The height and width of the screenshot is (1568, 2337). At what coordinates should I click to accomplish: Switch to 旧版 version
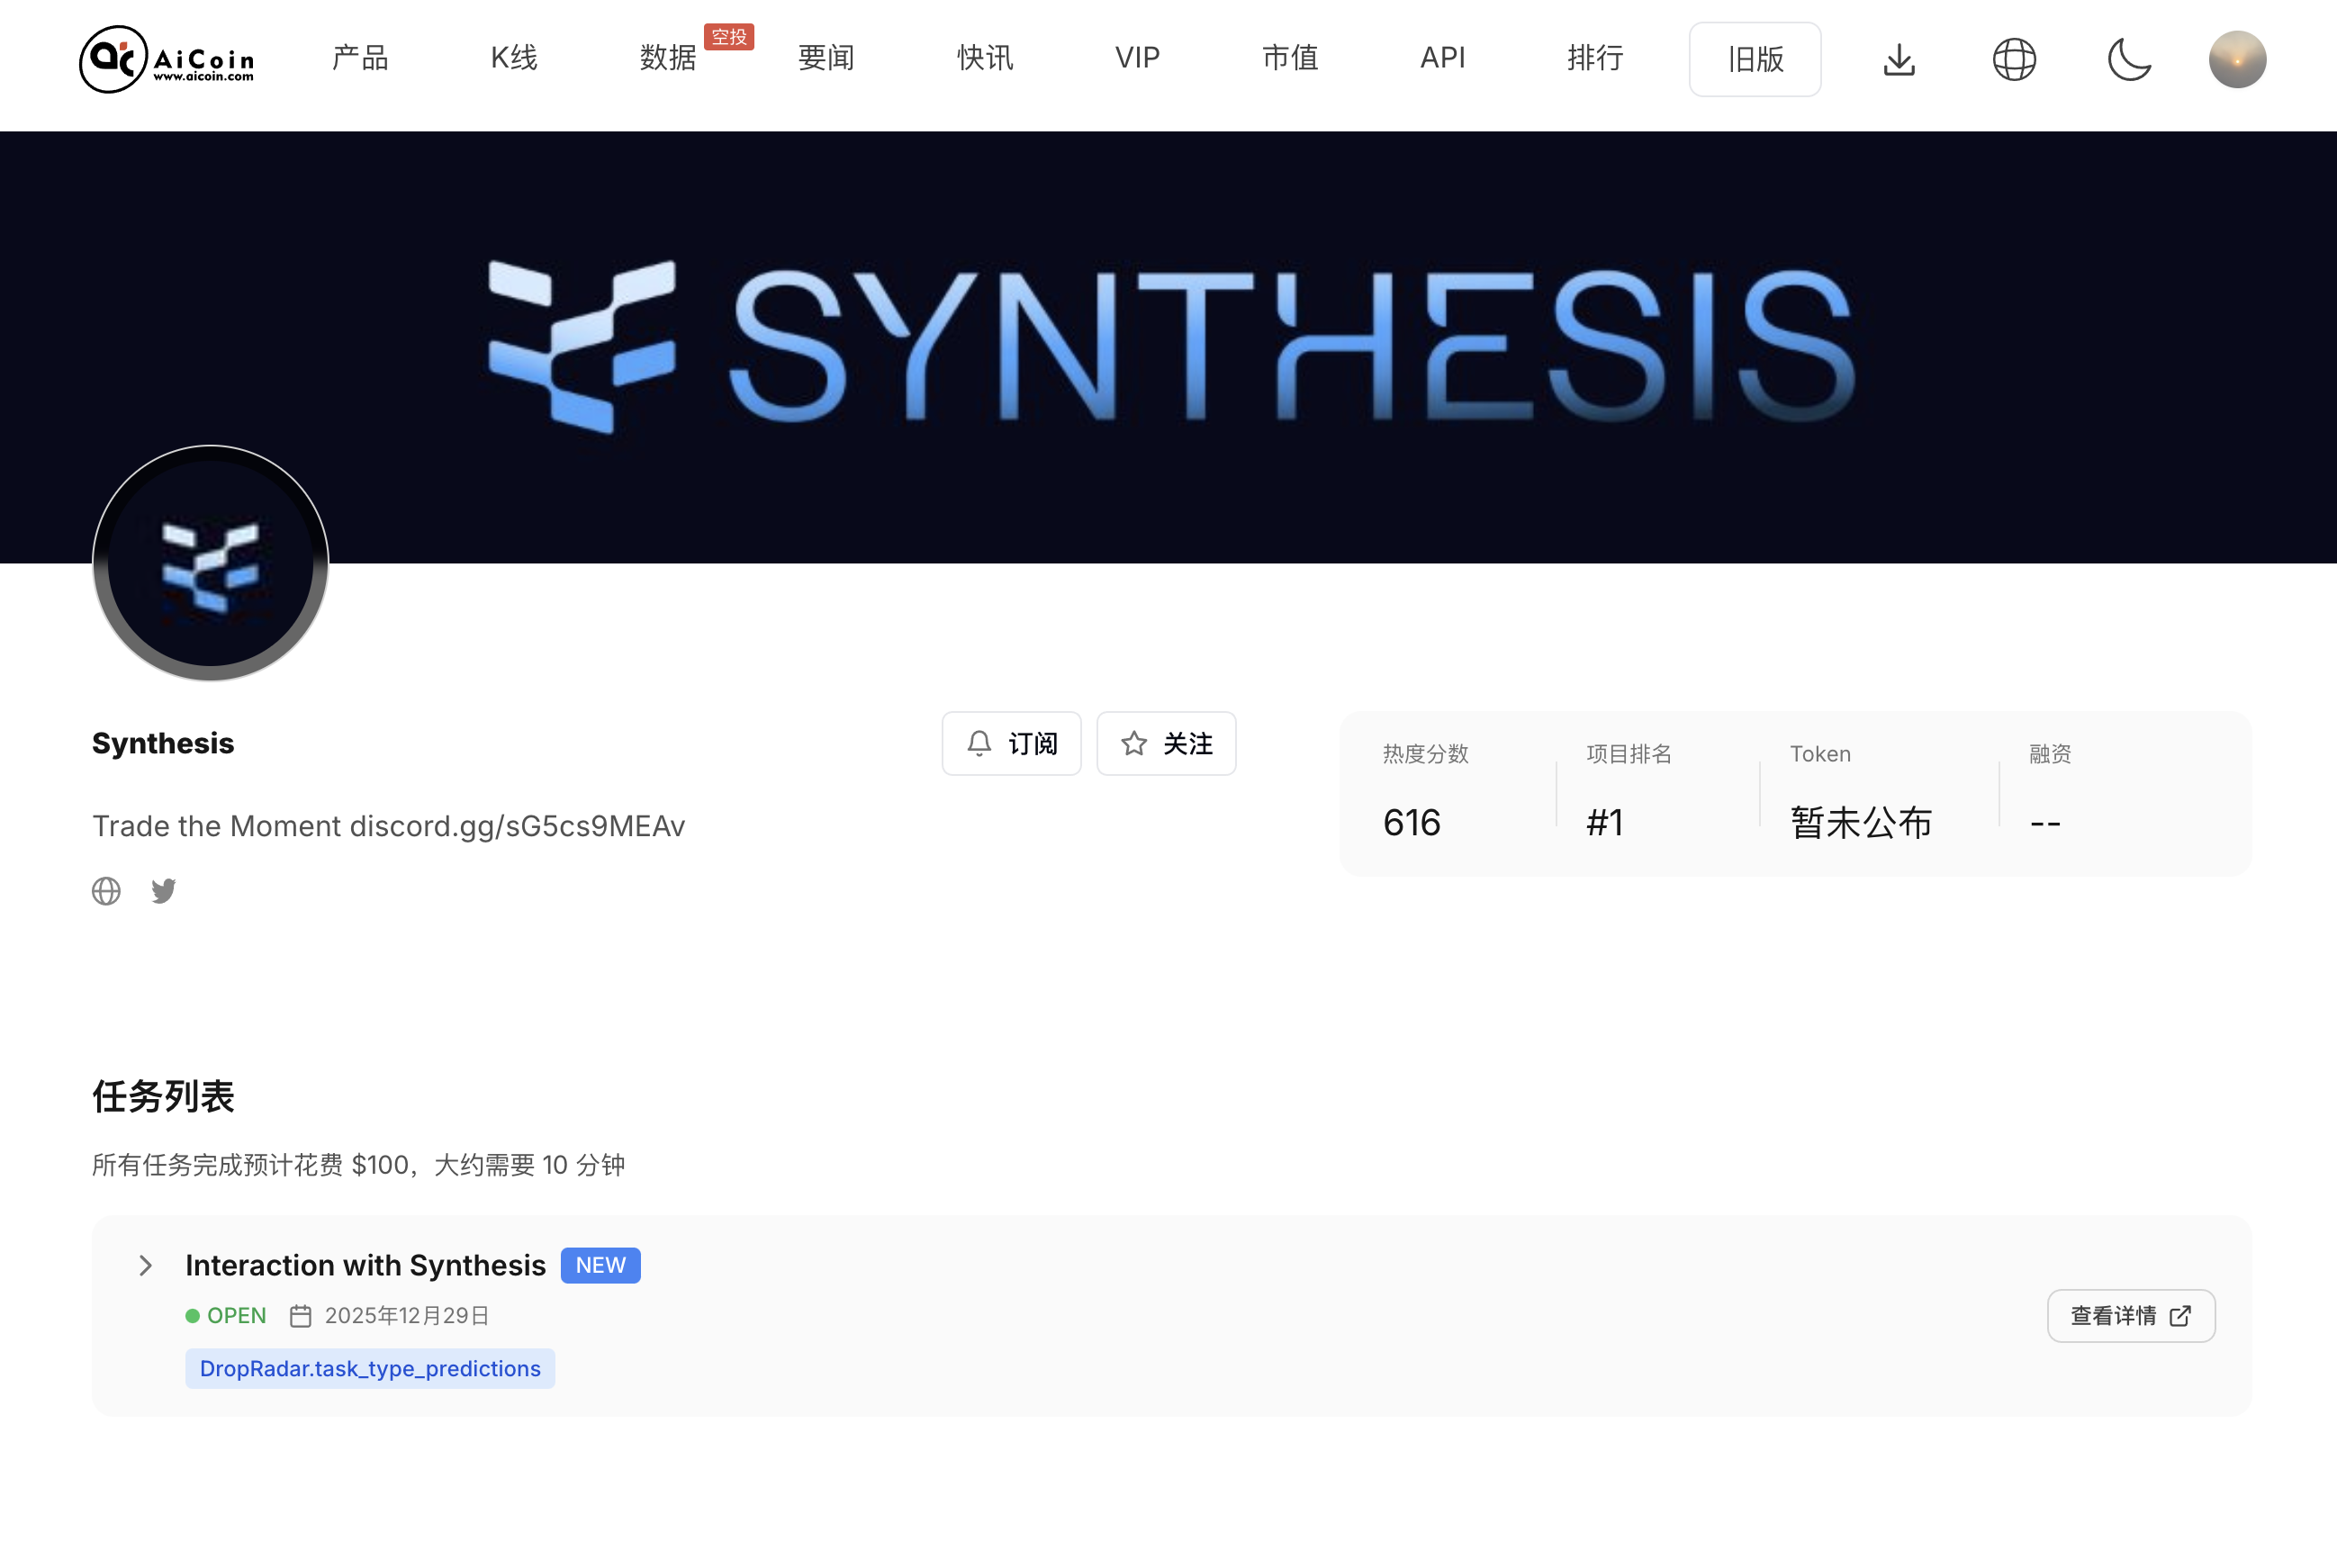(1754, 59)
